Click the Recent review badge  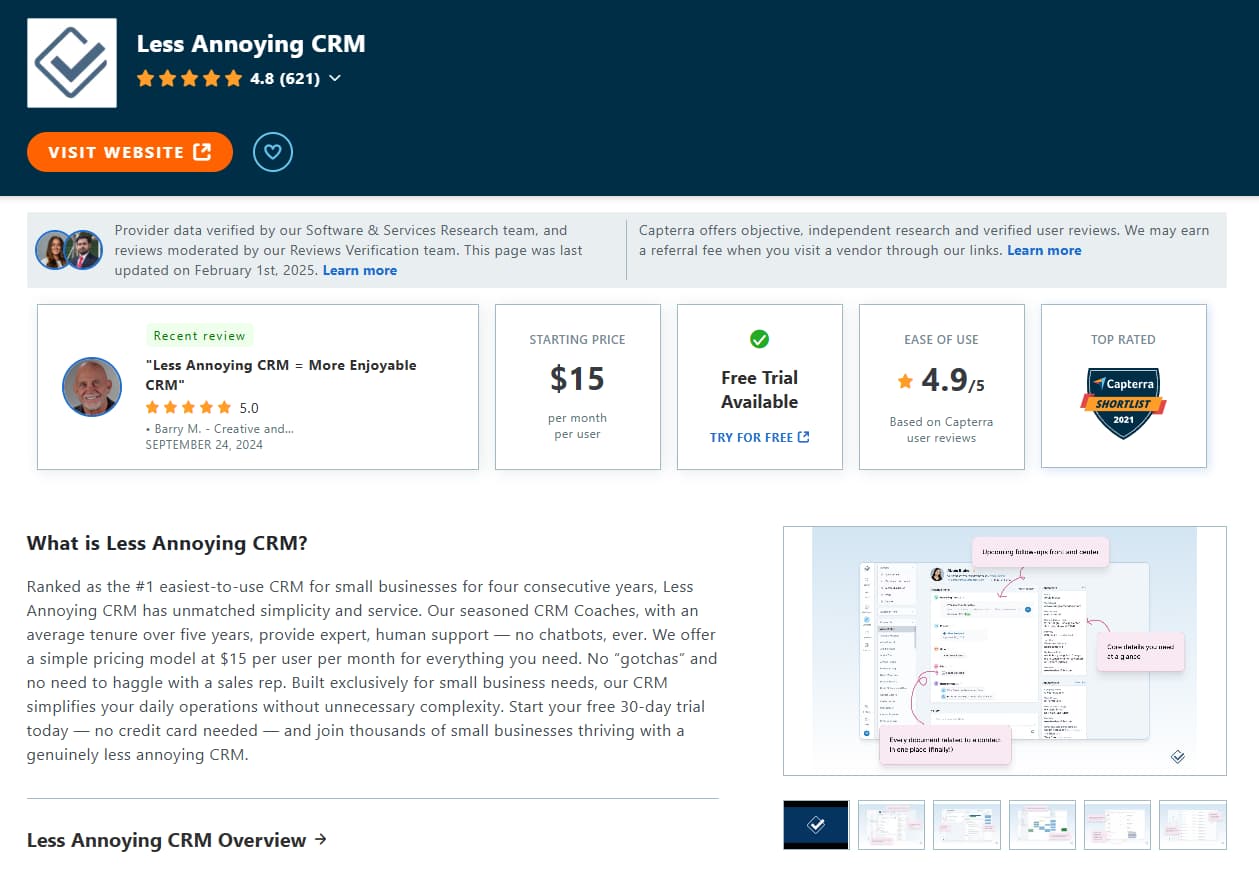200,336
